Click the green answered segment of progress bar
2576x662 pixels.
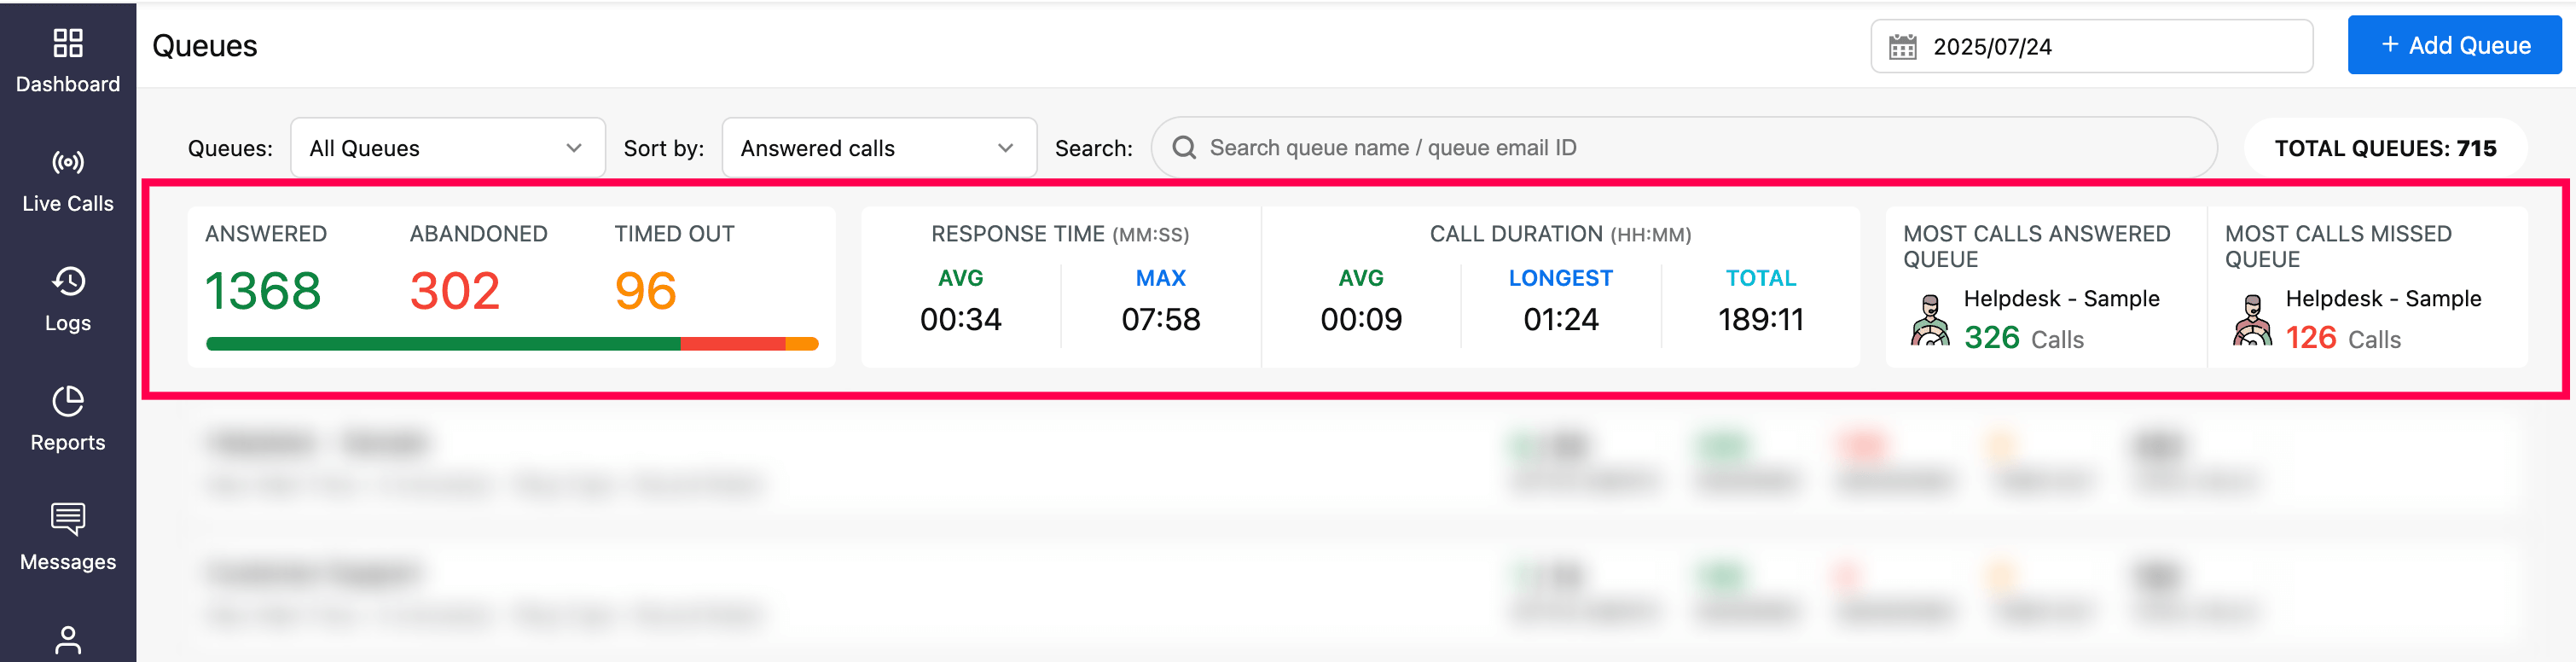tap(443, 344)
